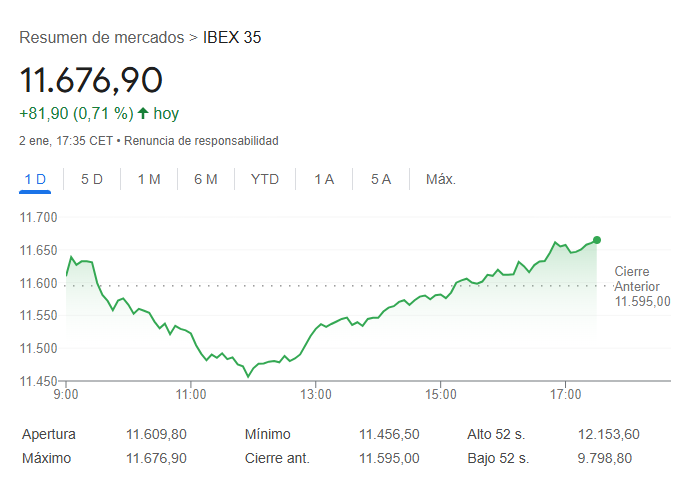Click the IBEX 35 breadcrumb title
The width and height of the screenshot is (690, 479).
232,38
